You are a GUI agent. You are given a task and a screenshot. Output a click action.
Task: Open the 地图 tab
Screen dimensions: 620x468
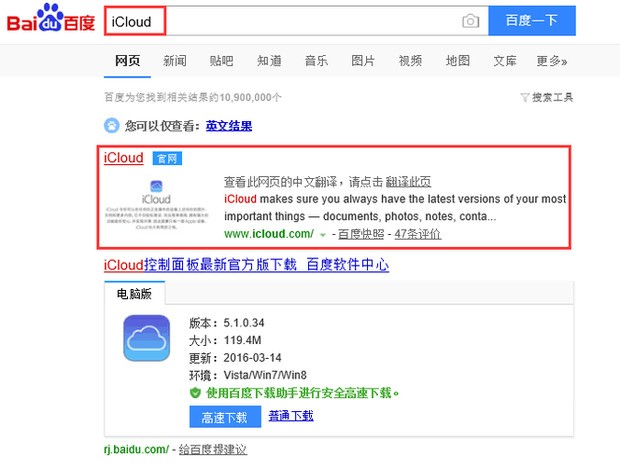(x=458, y=61)
